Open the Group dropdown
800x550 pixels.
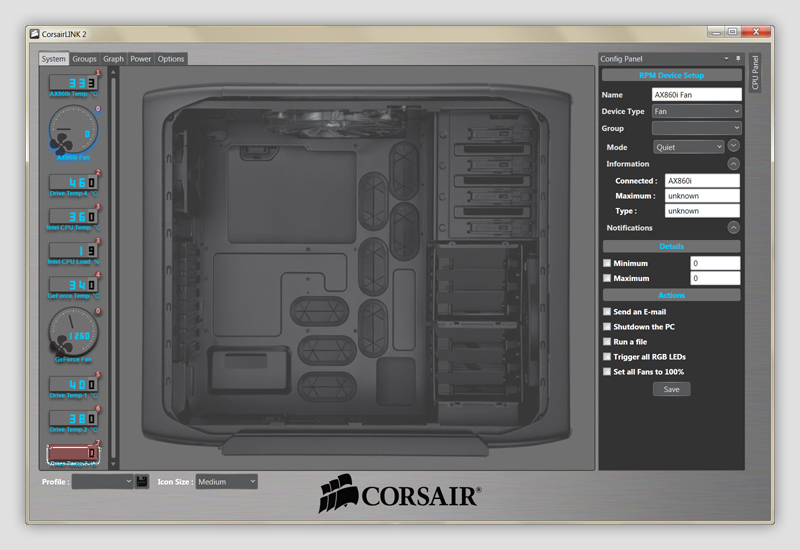pos(696,128)
